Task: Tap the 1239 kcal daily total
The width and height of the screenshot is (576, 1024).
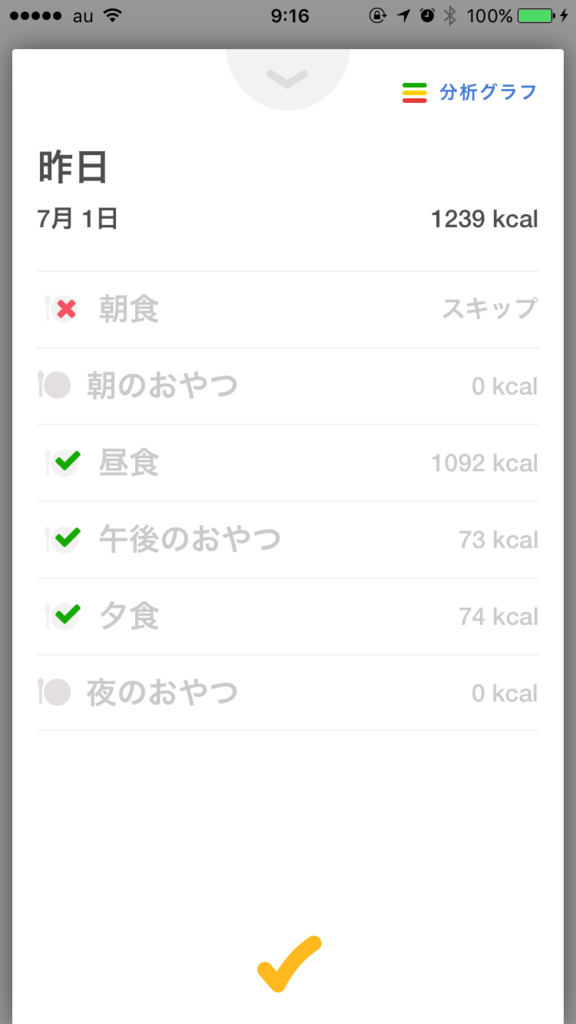Action: [x=483, y=218]
